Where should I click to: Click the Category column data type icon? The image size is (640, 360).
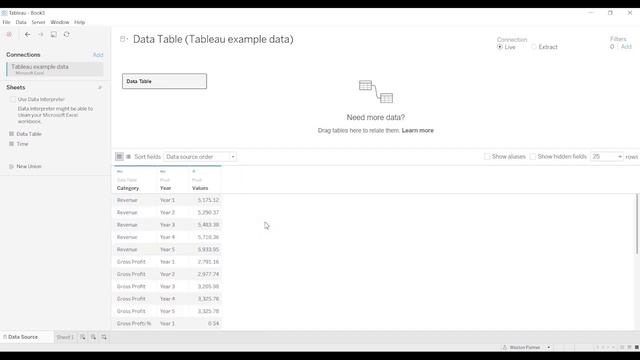(x=120, y=171)
